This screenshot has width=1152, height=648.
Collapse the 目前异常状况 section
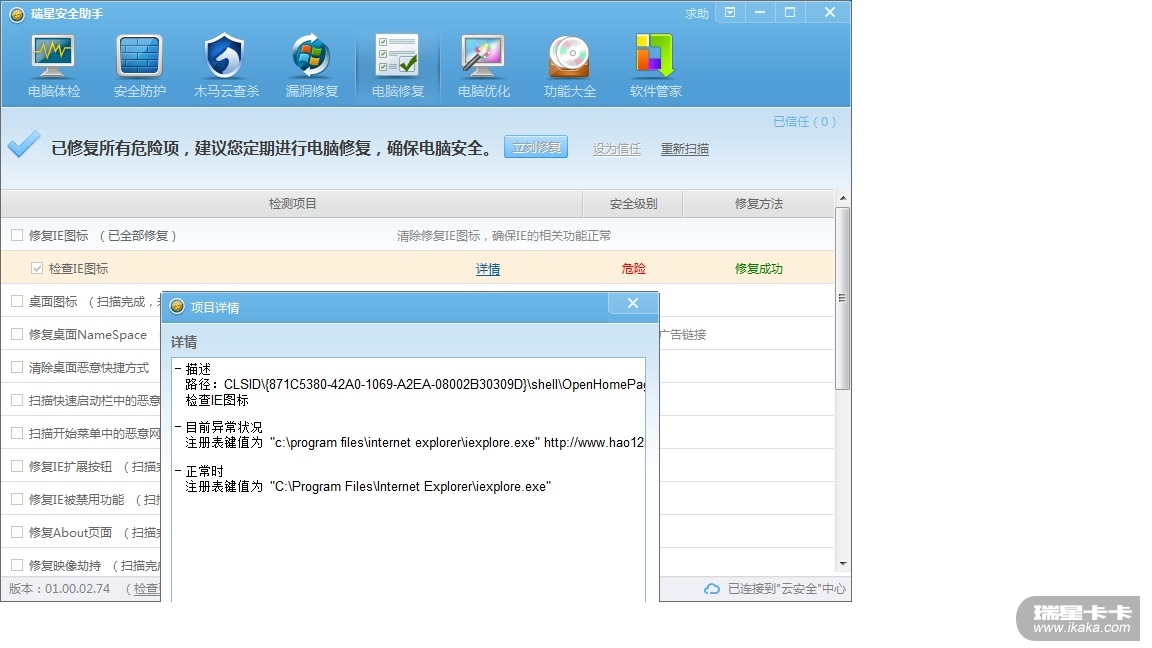pyautogui.click(x=178, y=427)
